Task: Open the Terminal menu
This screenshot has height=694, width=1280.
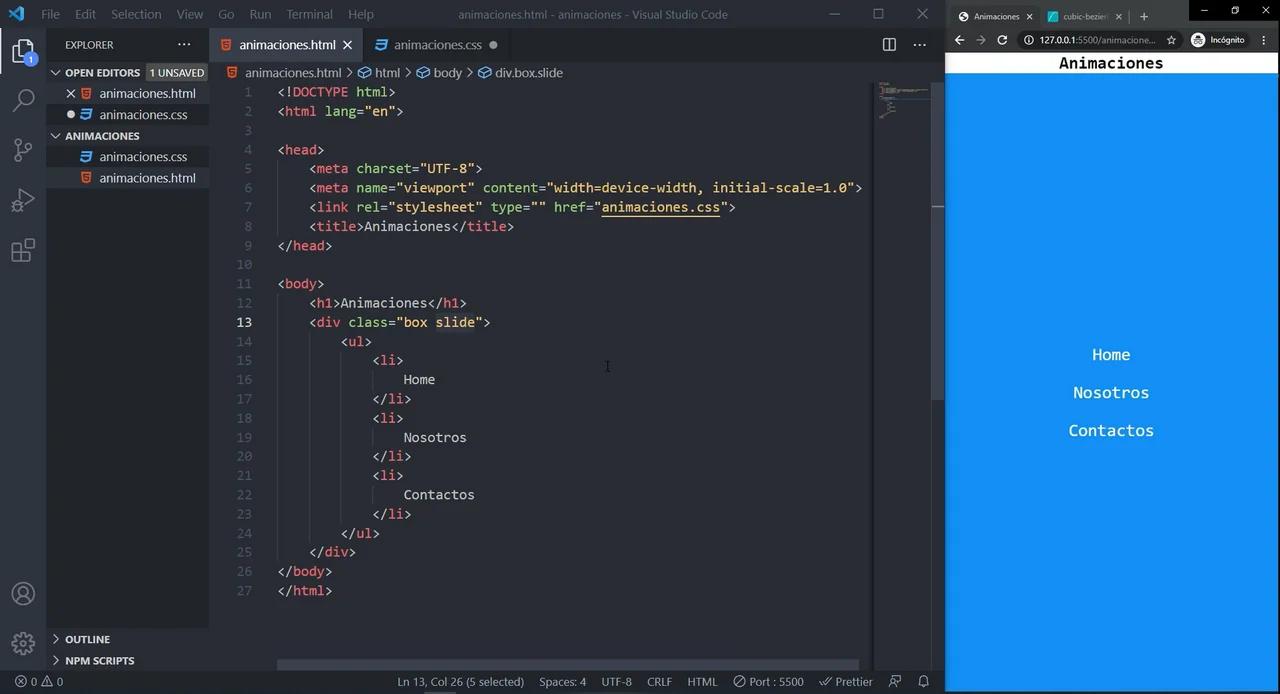Action: (x=309, y=14)
